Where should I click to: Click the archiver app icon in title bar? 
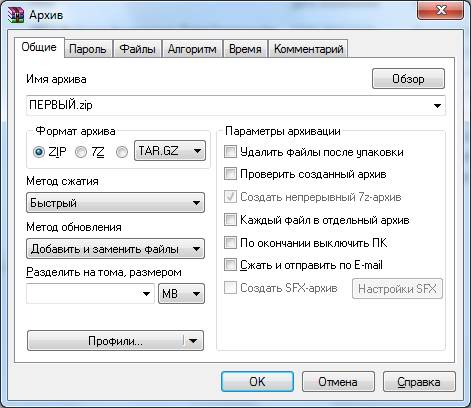pyautogui.click(x=16, y=14)
